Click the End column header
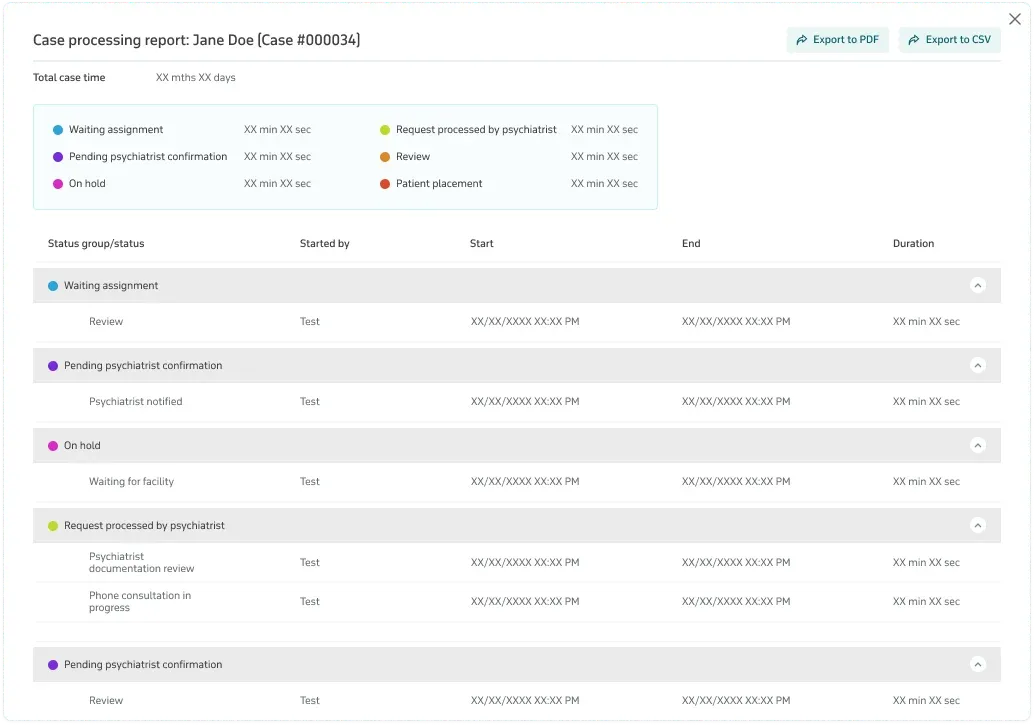 tap(691, 243)
